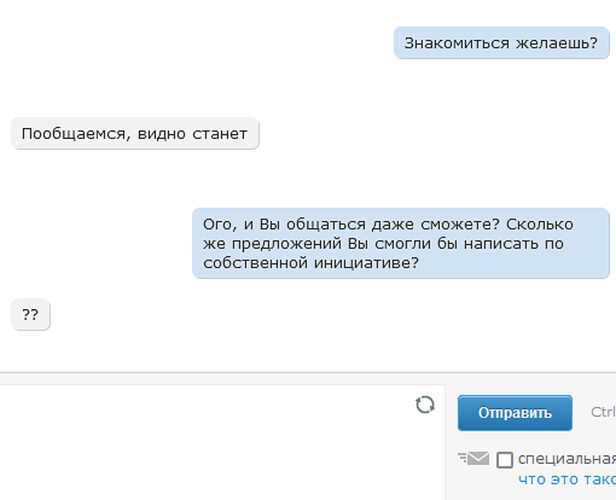
Task: Select the "??" message bubble
Action: (30, 314)
